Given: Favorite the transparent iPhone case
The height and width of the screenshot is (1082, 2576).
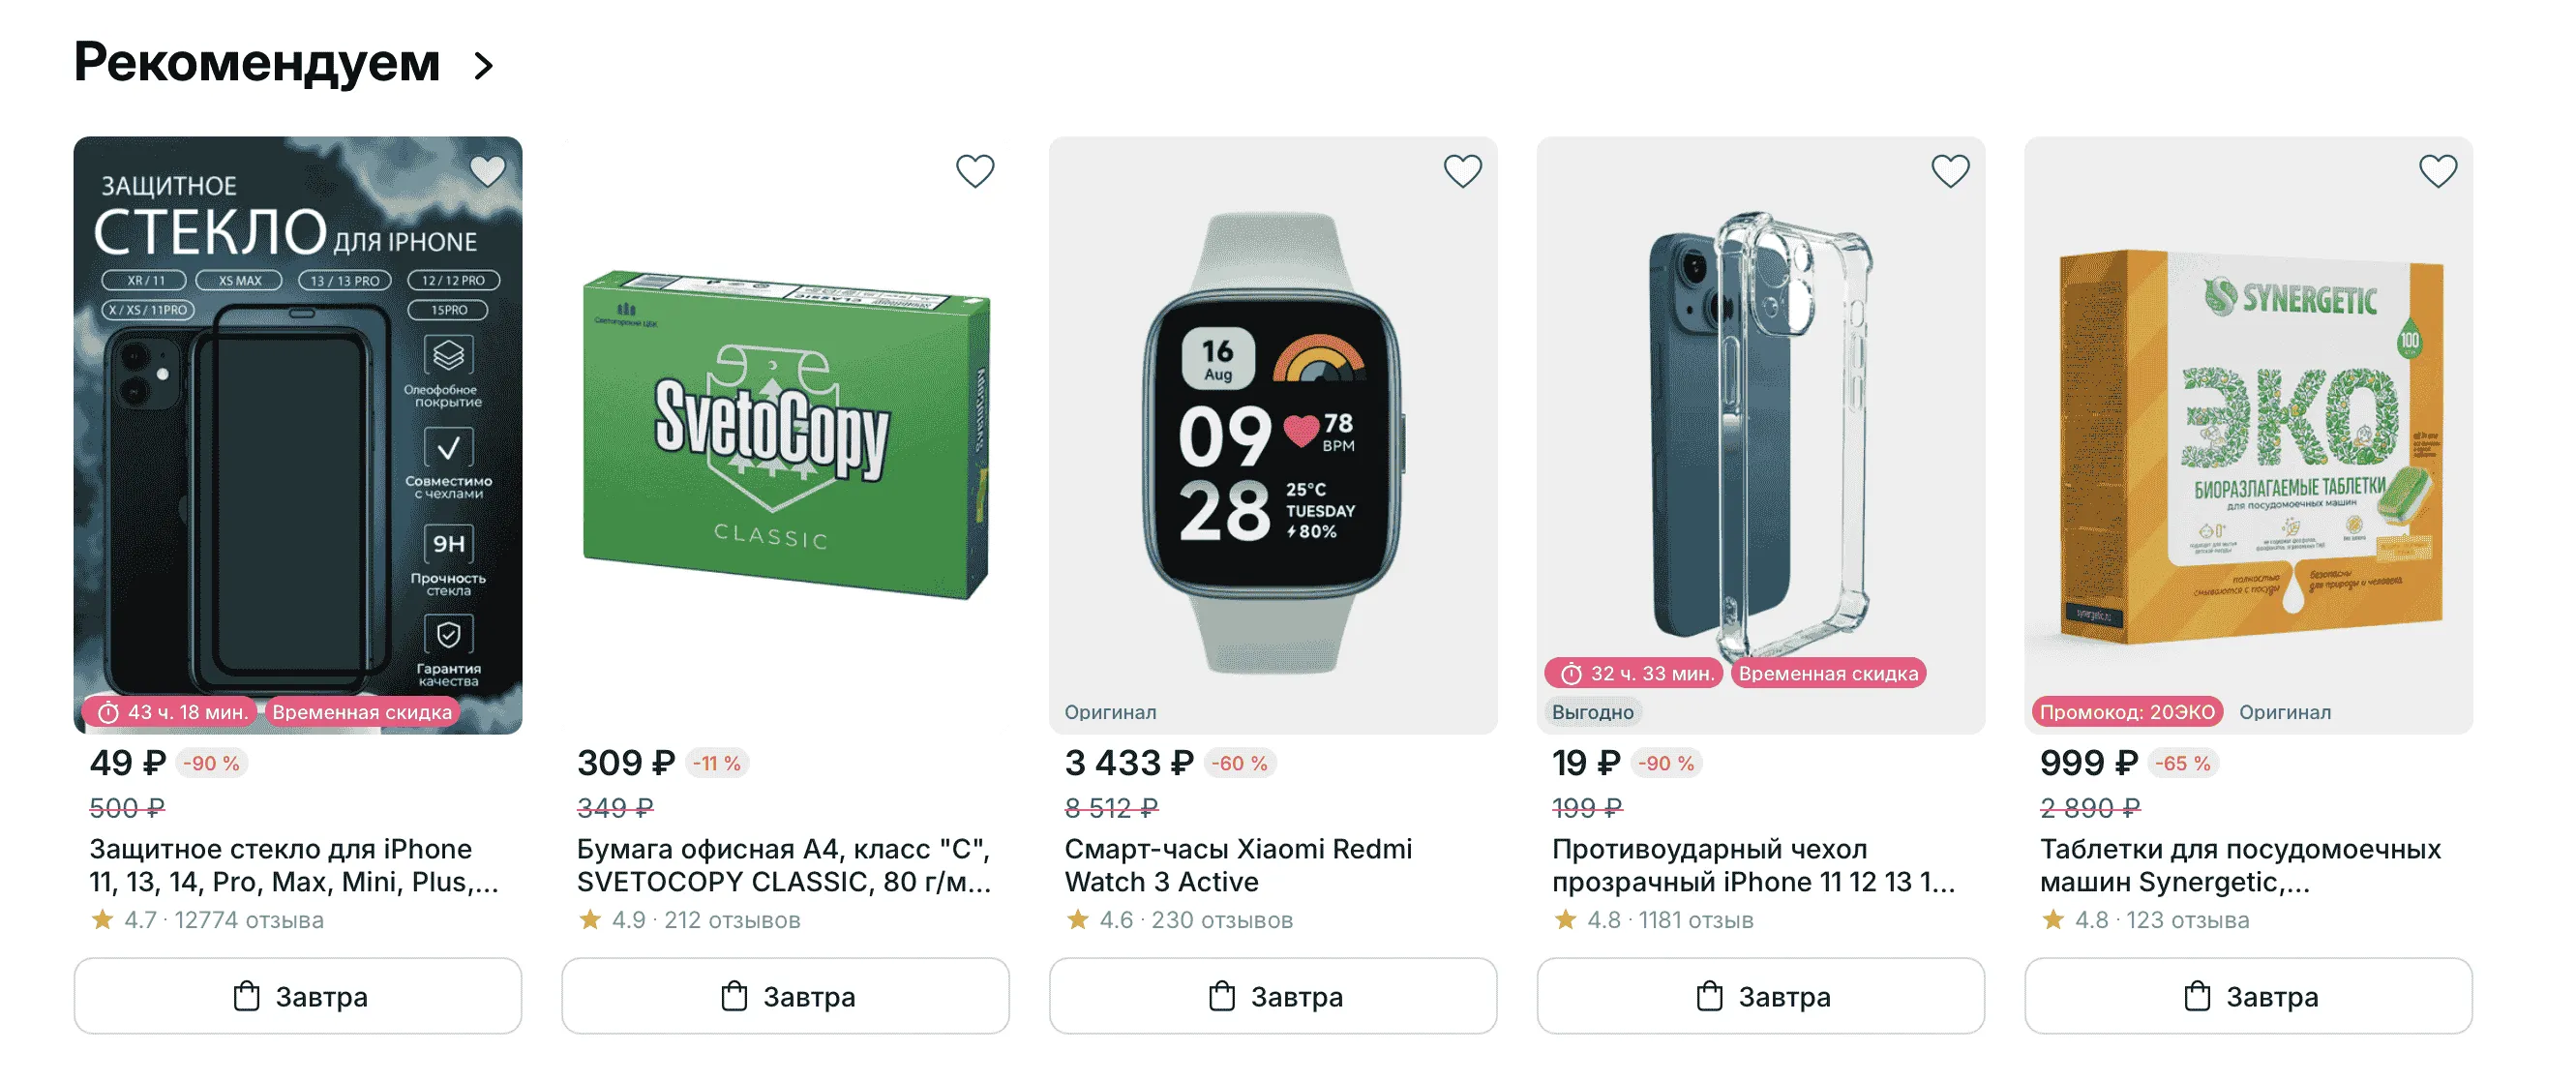Looking at the screenshot, I should click(x=1950, y=171).
